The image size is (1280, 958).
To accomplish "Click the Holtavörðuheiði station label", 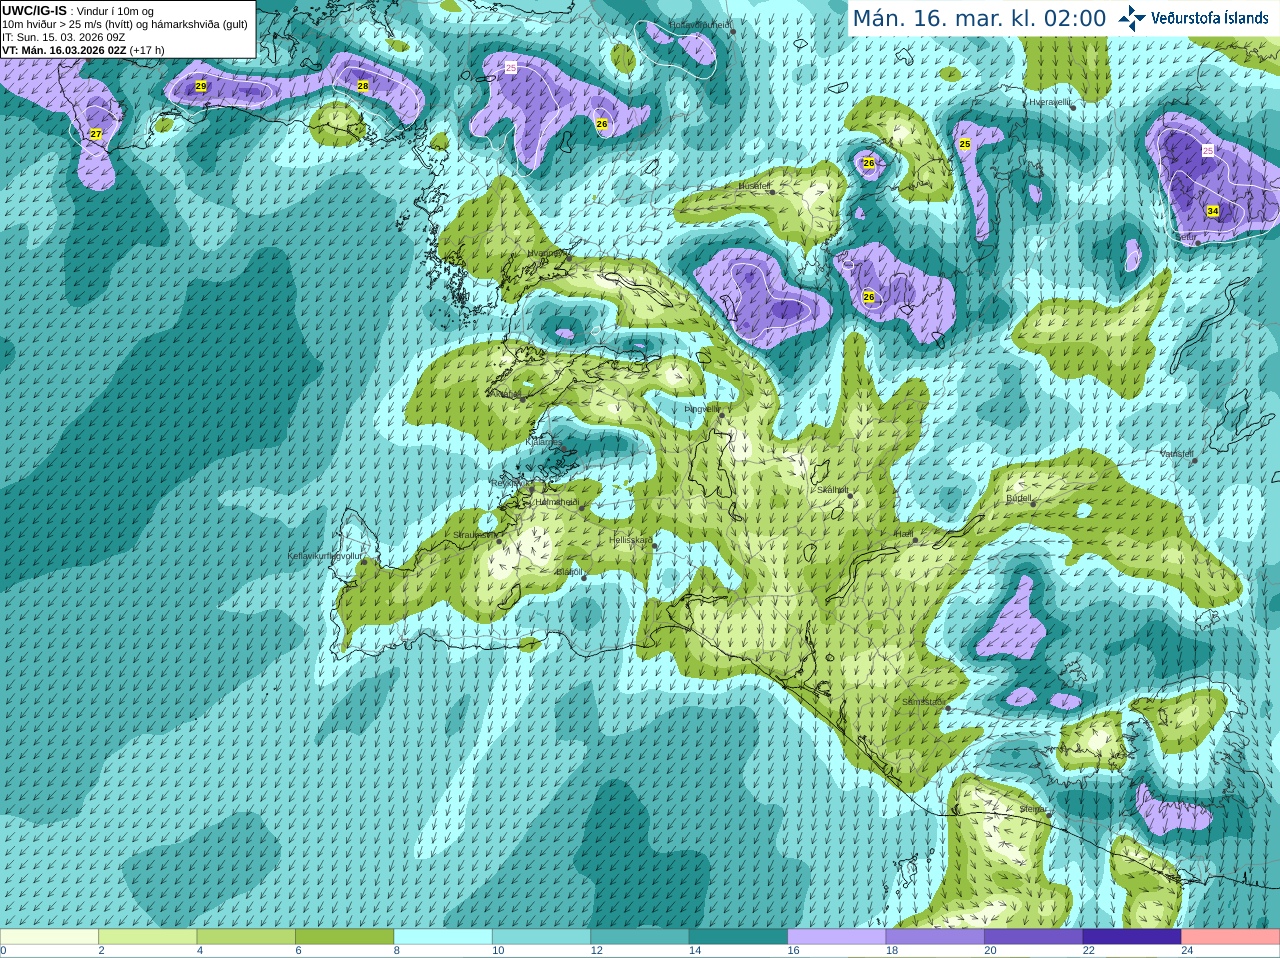I will click(x=700, y=24).
